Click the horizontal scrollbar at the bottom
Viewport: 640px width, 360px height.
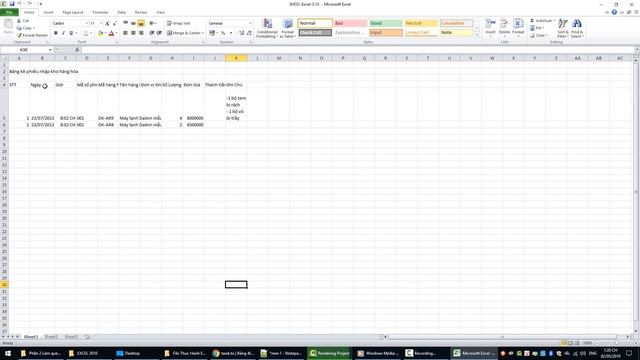coord(502,337)
